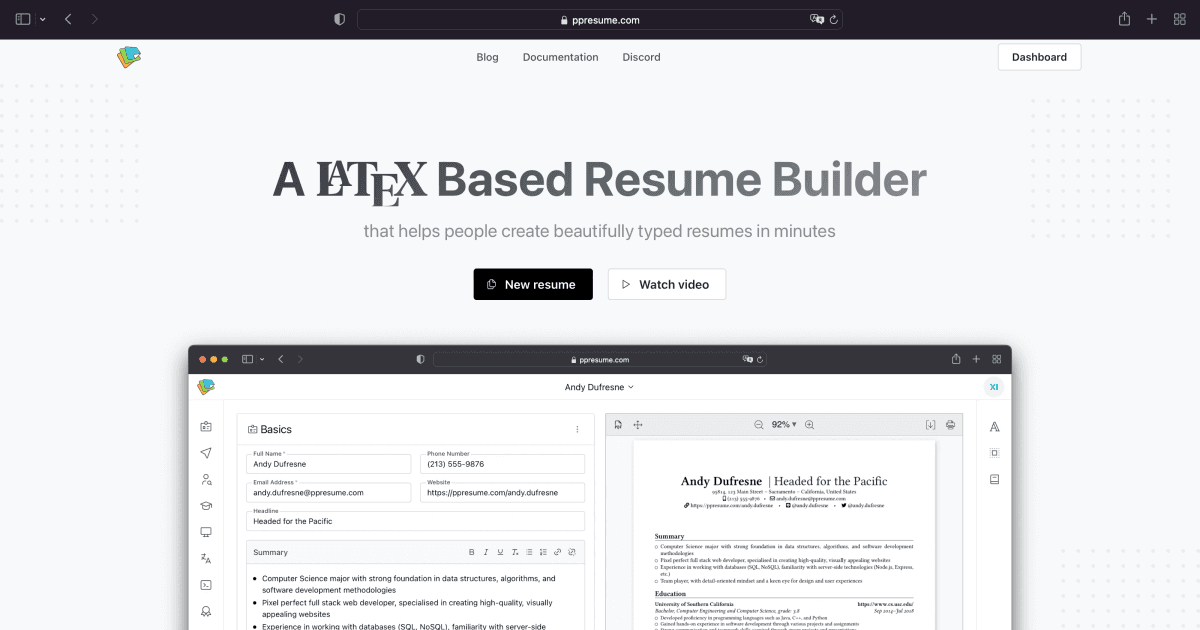Click the 'Education' heading on the rendered resume page
The width and height of the screenshot is (1200, 630).
pos(671,594)
